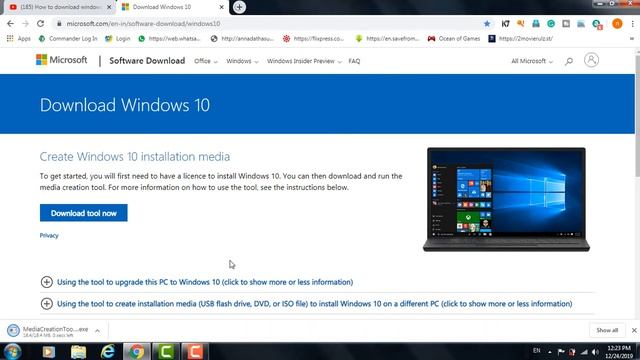This screenshot has height=360, width=640.
Task: Click the Download tool now button
Action: (84, 213)
